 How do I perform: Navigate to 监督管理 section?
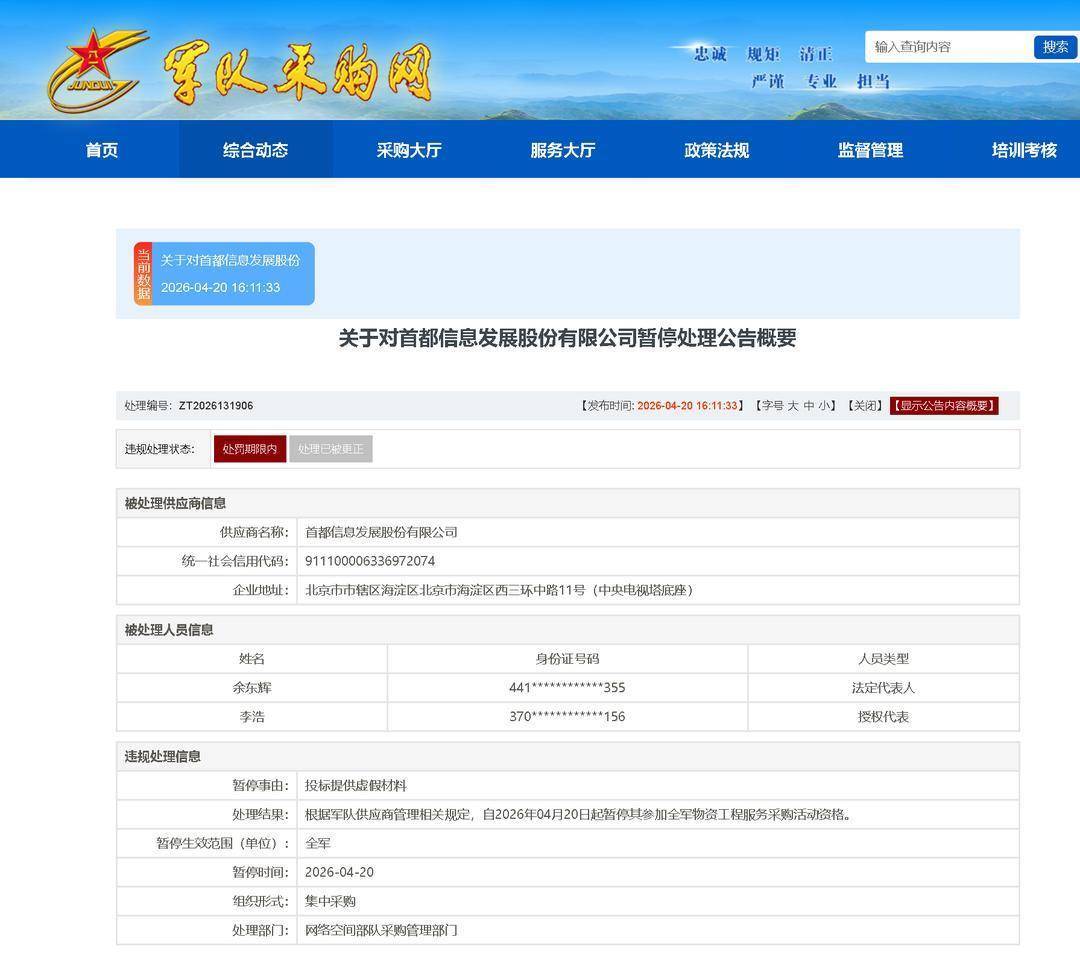pos(870,150)
